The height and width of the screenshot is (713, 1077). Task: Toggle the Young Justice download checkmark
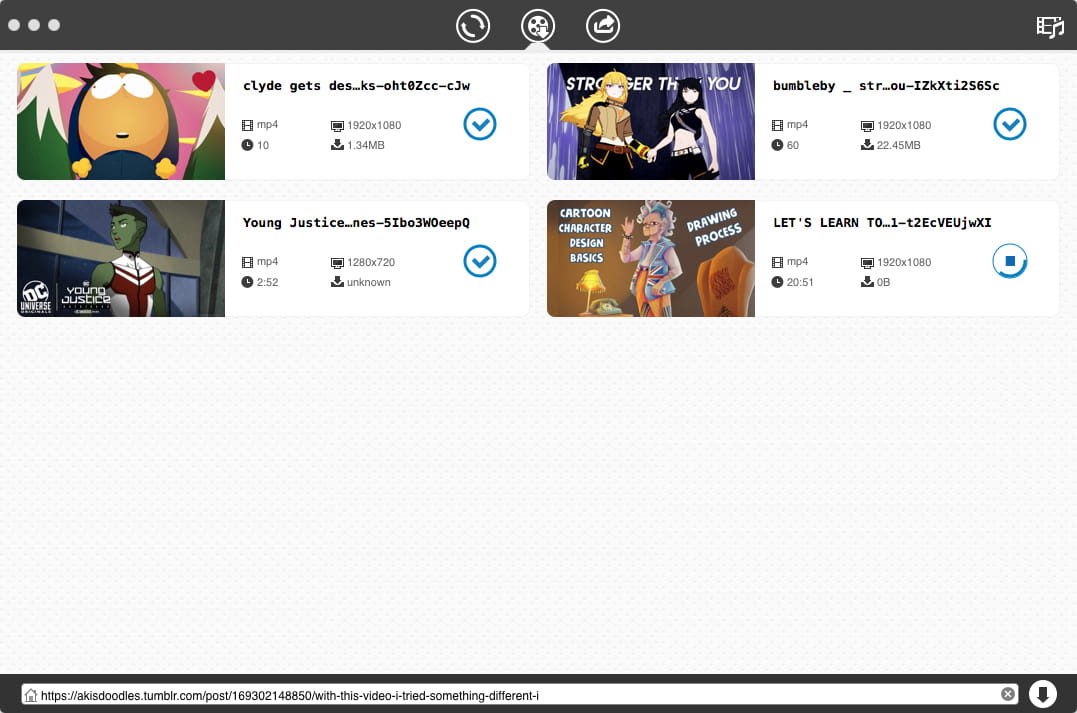tap(480, 261)
